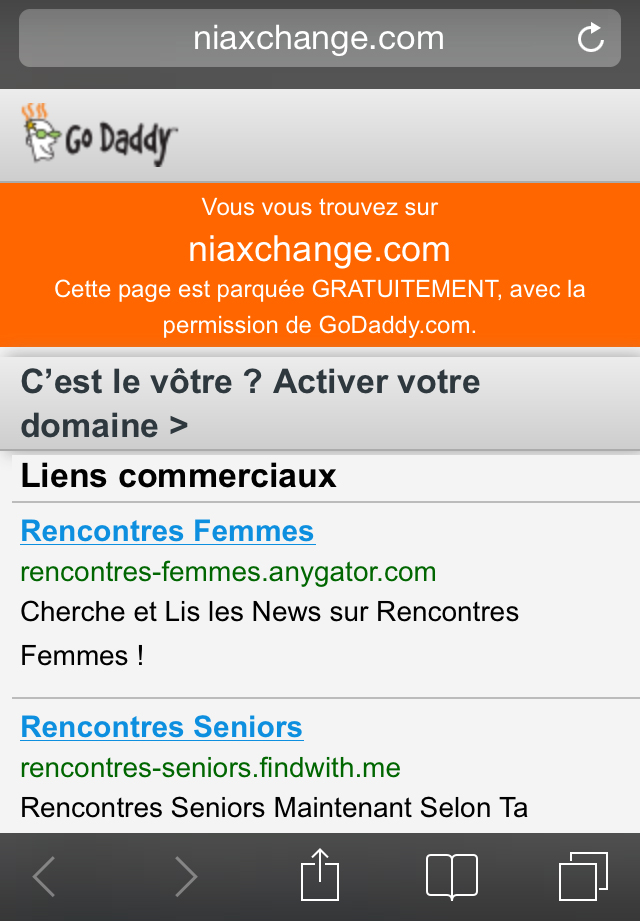Tap the "Vous vous trouvez sur" text

pos(319,208)
